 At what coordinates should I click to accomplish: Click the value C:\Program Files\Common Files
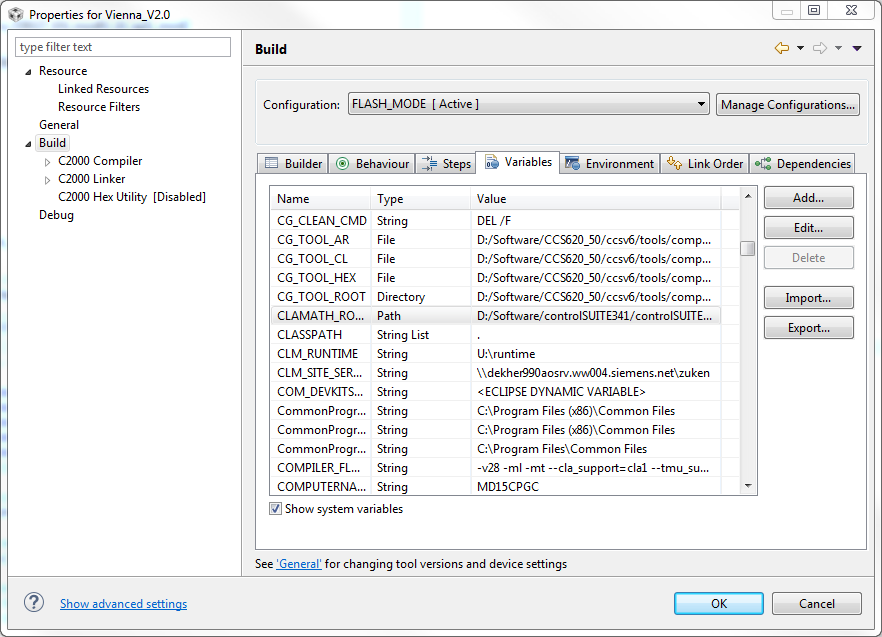pos(562,449)
